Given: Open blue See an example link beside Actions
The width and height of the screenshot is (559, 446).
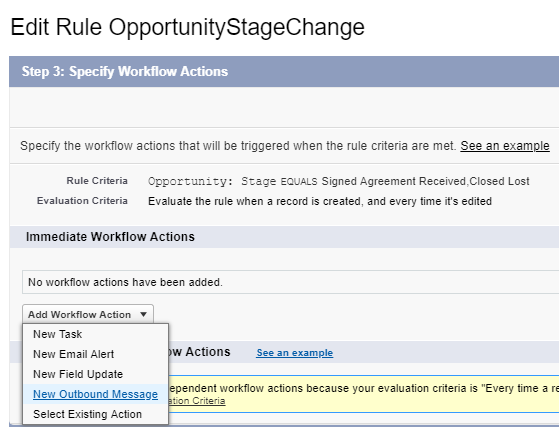Looking at the screenshot, I should [294, 353].
